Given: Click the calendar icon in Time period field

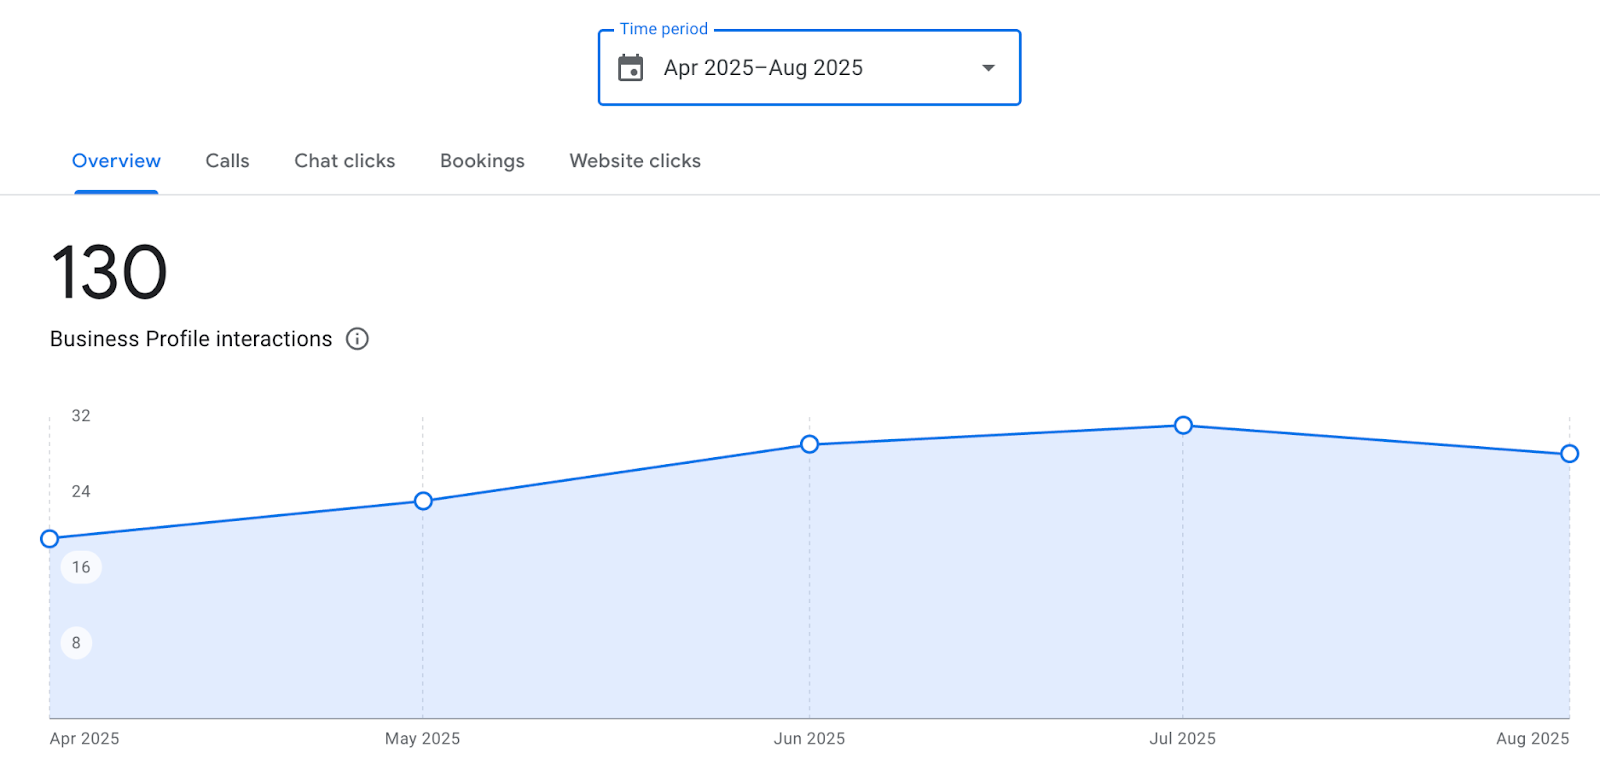Looking at the screenshot, I should click(x=631, y=68).
